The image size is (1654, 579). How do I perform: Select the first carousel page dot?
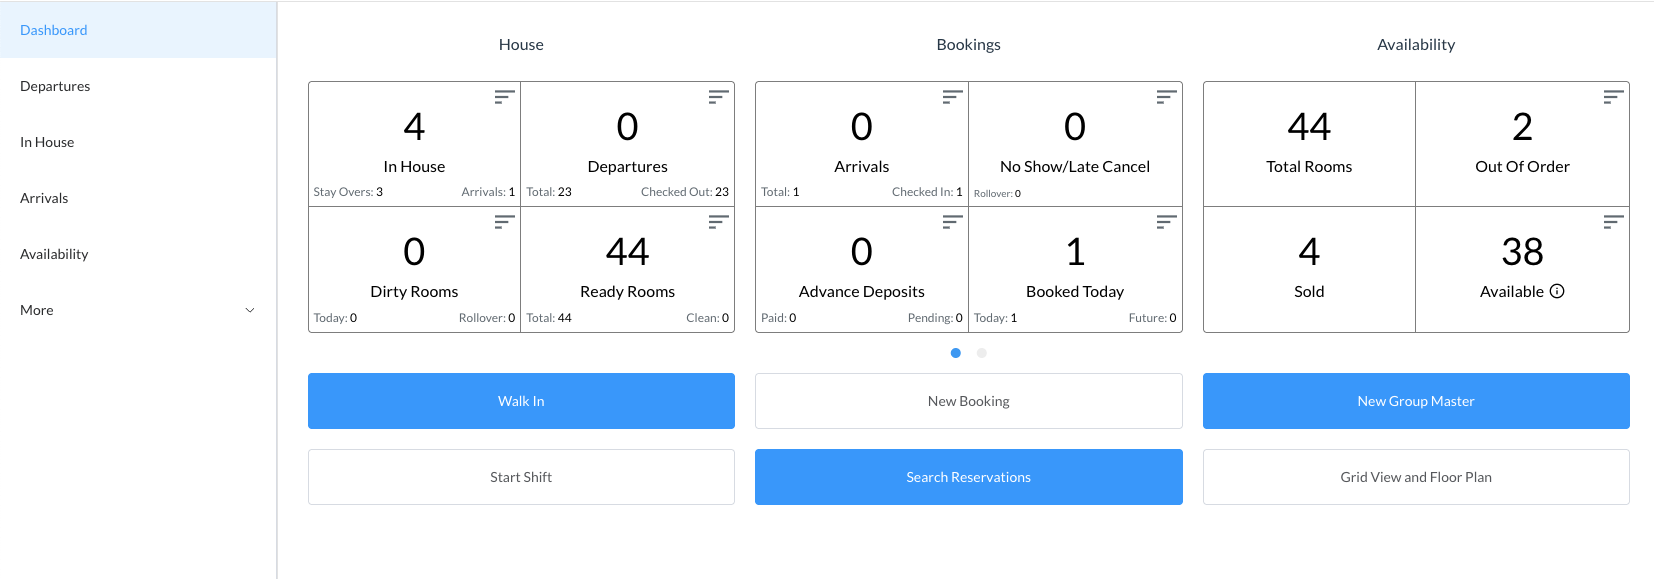[956, 353]
